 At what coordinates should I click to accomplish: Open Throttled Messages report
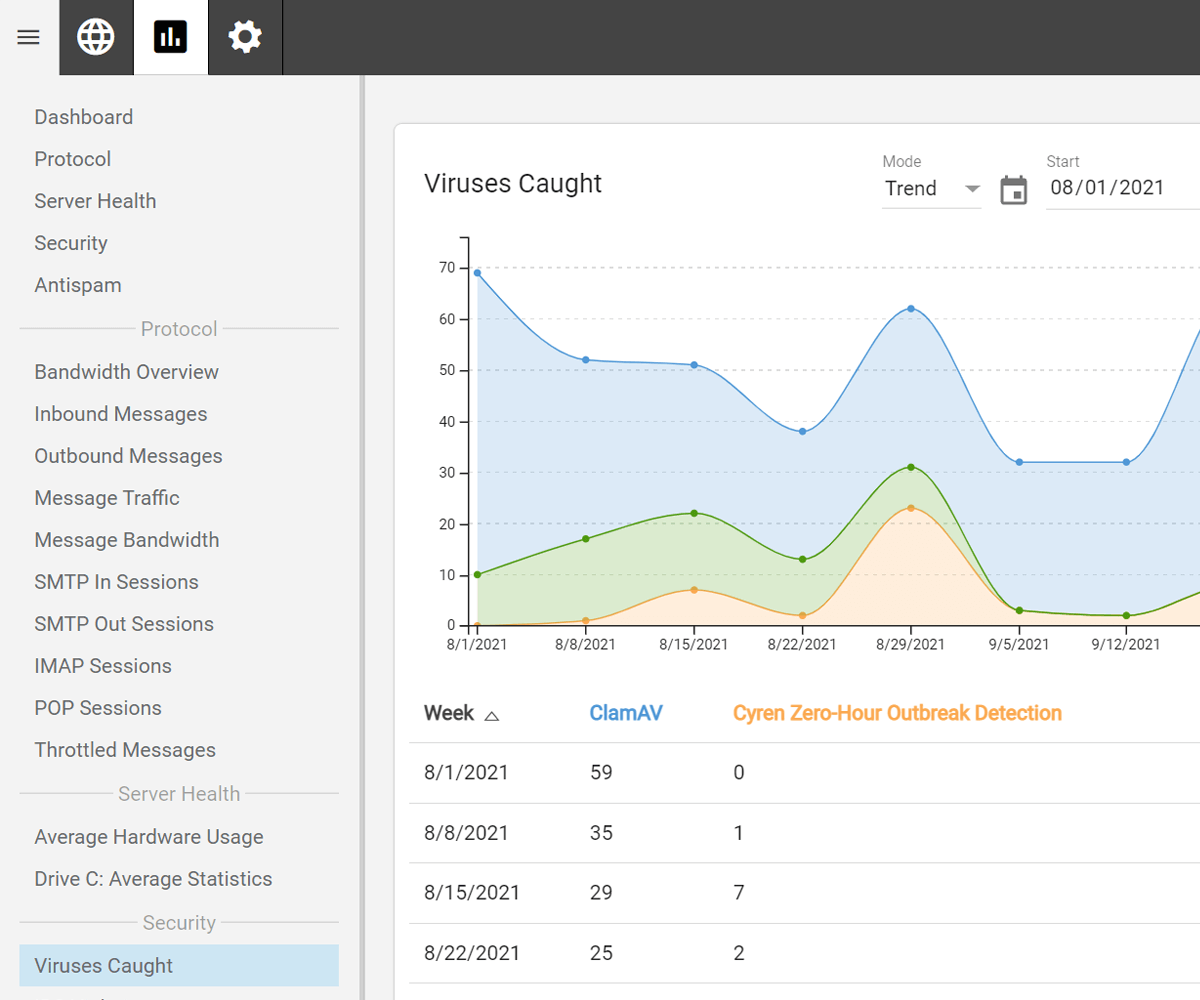[125, 750]
